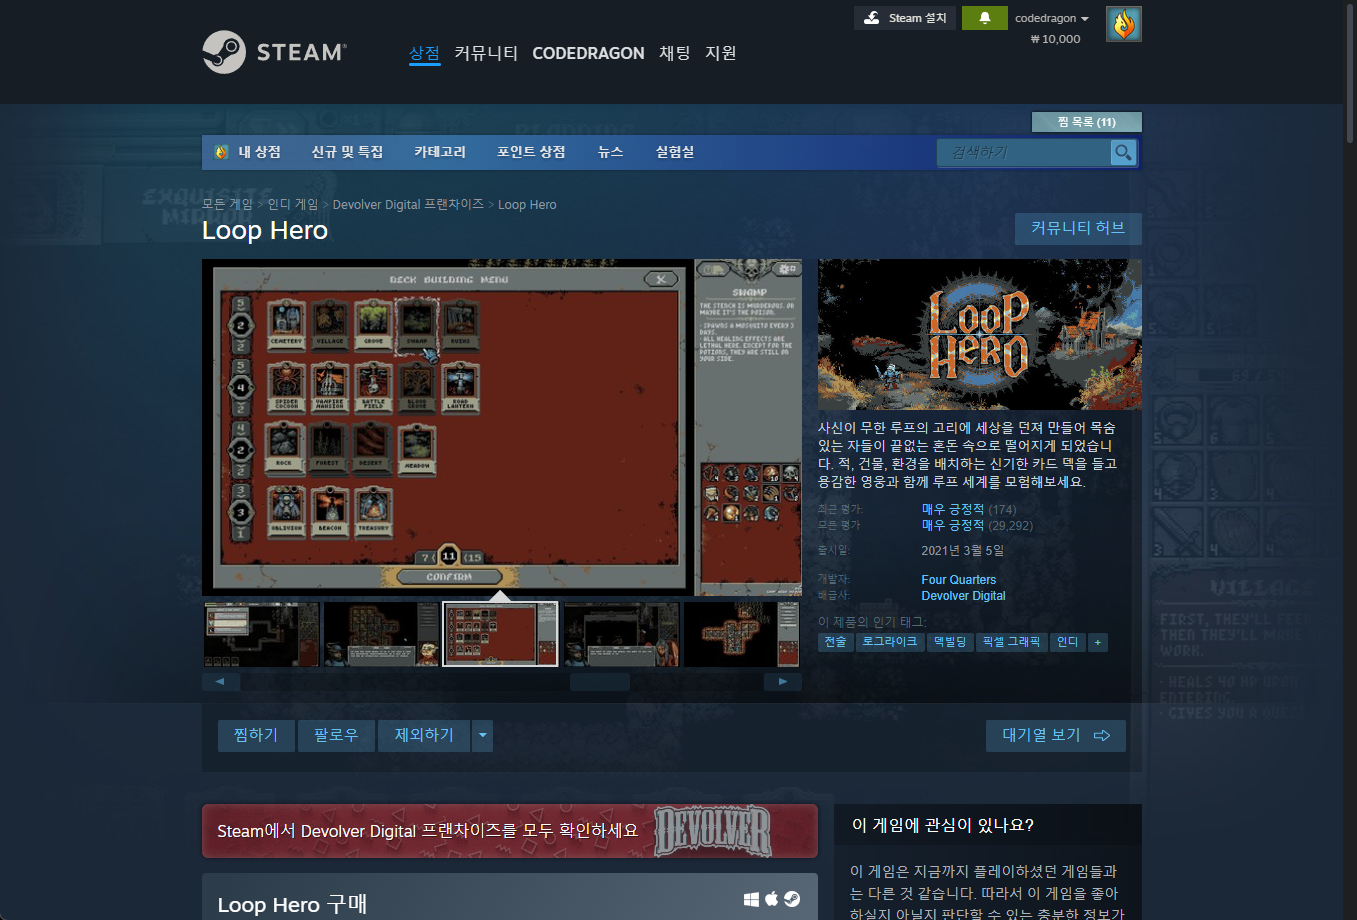The height and width of the screenshot is (920, 1357).
Task: Click the Devolver logo on banner
Action: pos(713,831)
